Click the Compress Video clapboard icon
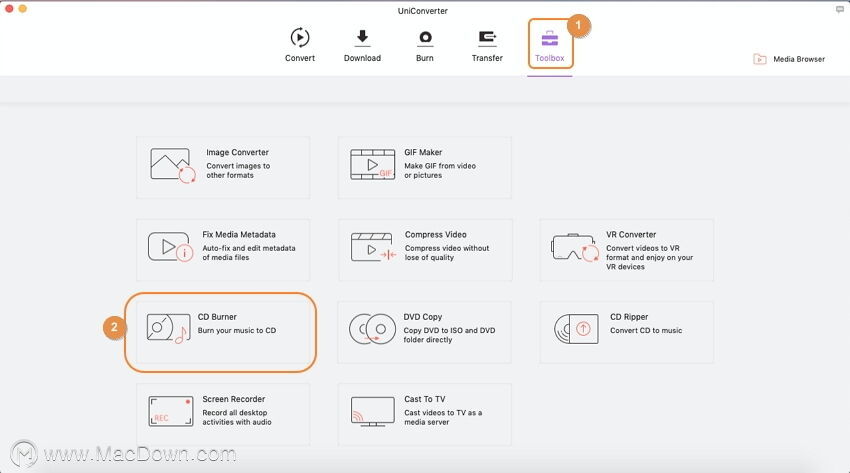 point(374,247)
